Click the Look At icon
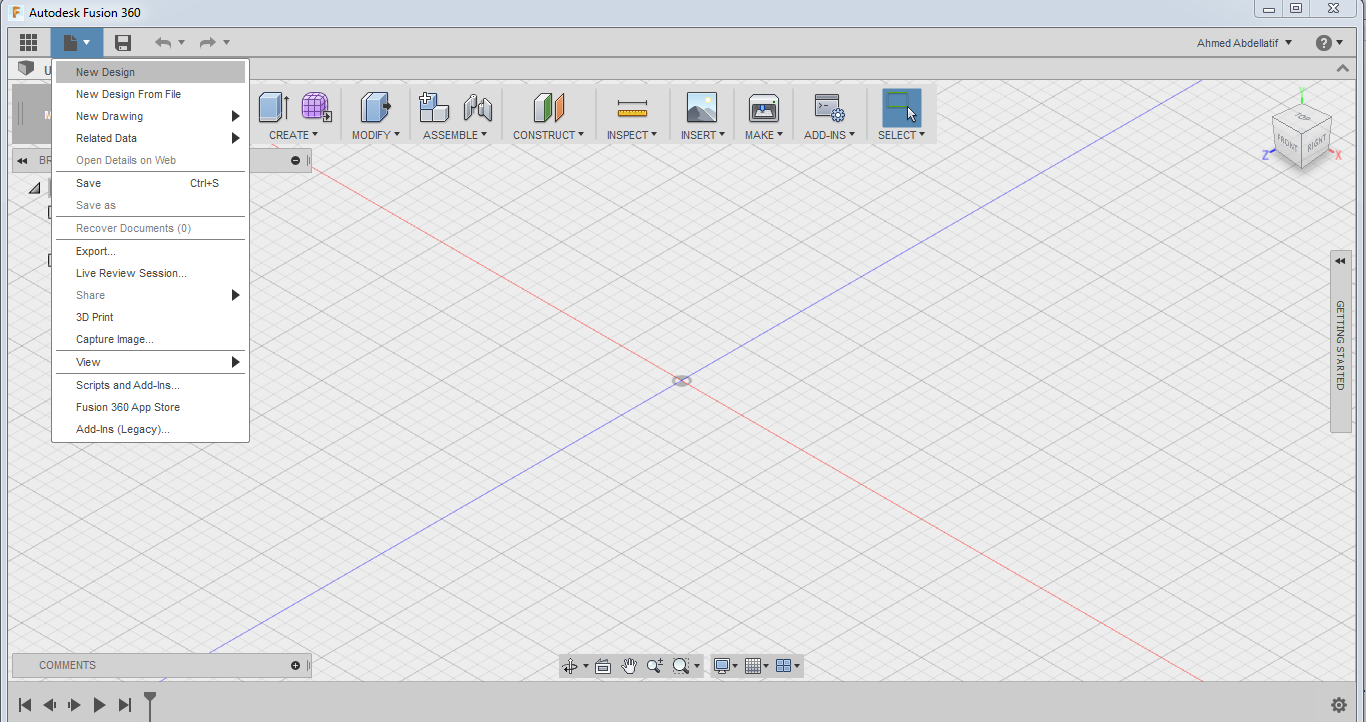Screen dimensions: 1366x722 (x=603, y=666)
